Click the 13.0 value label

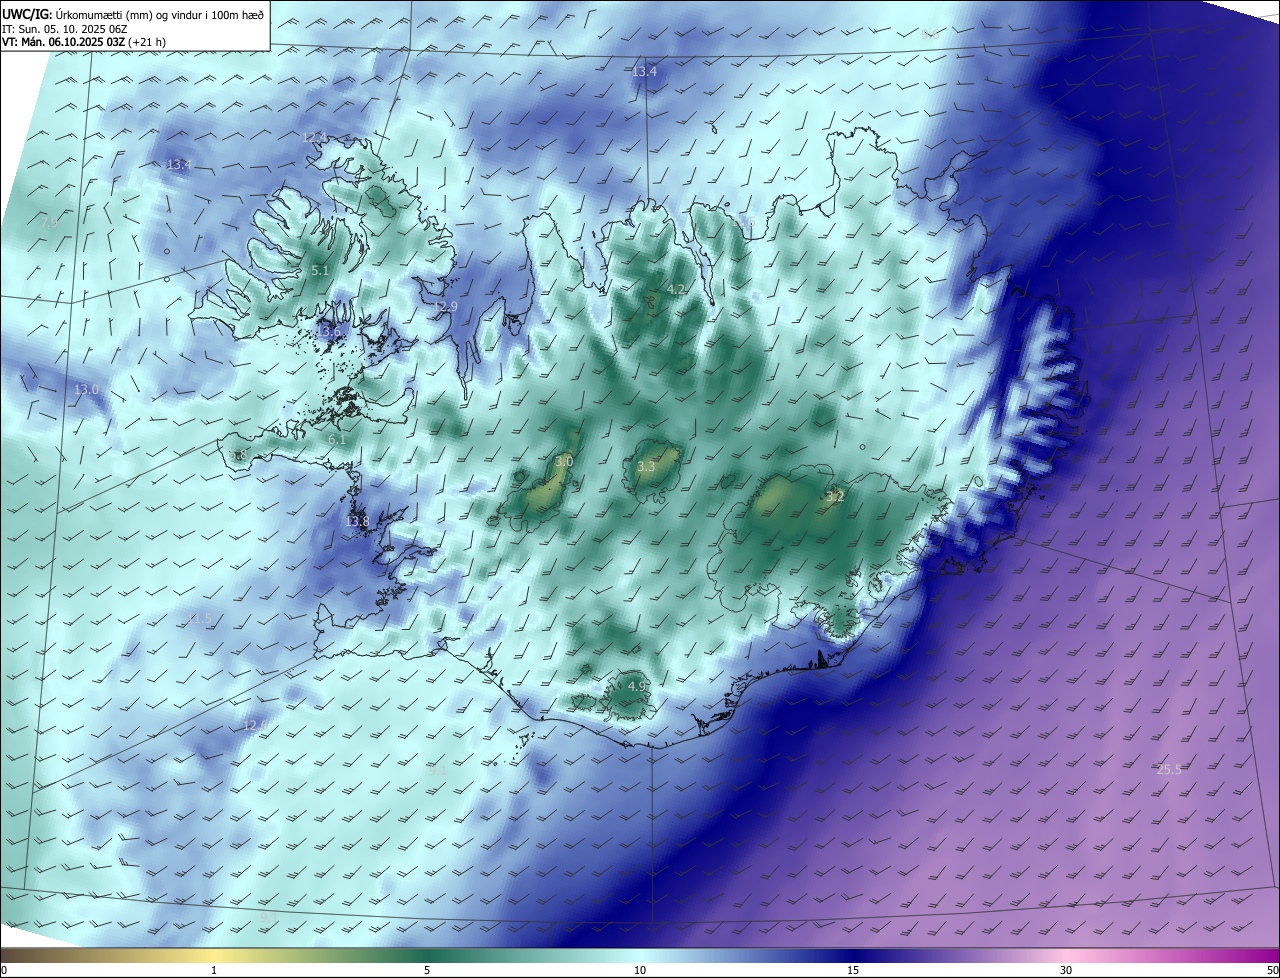(x=86, y=389)
